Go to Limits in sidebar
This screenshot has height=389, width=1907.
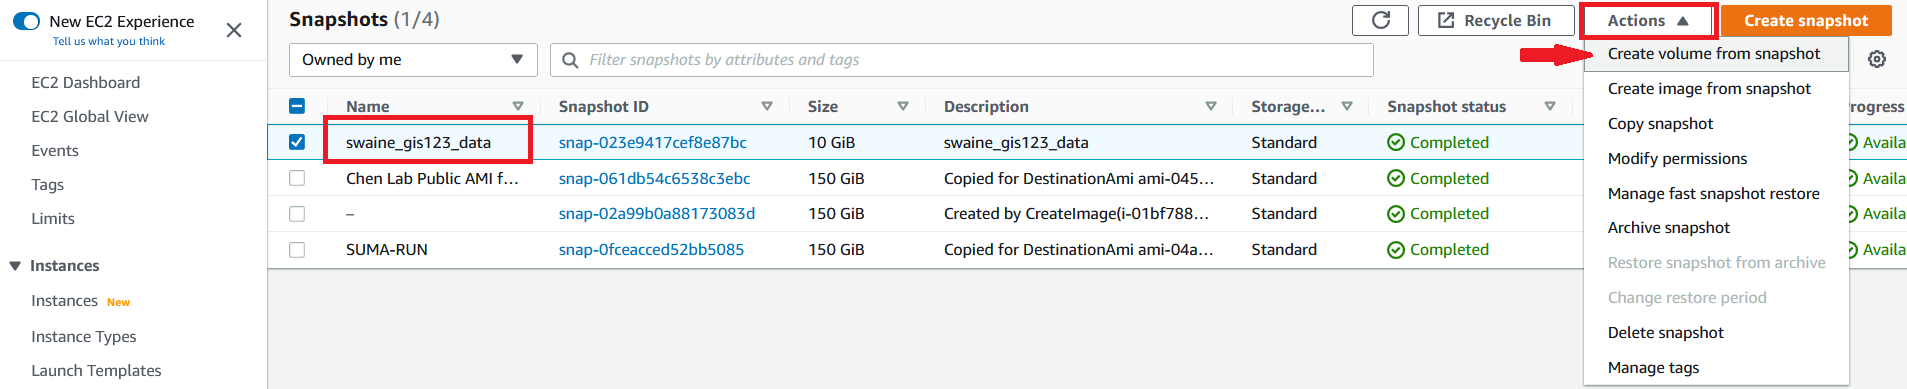[52, 218]
